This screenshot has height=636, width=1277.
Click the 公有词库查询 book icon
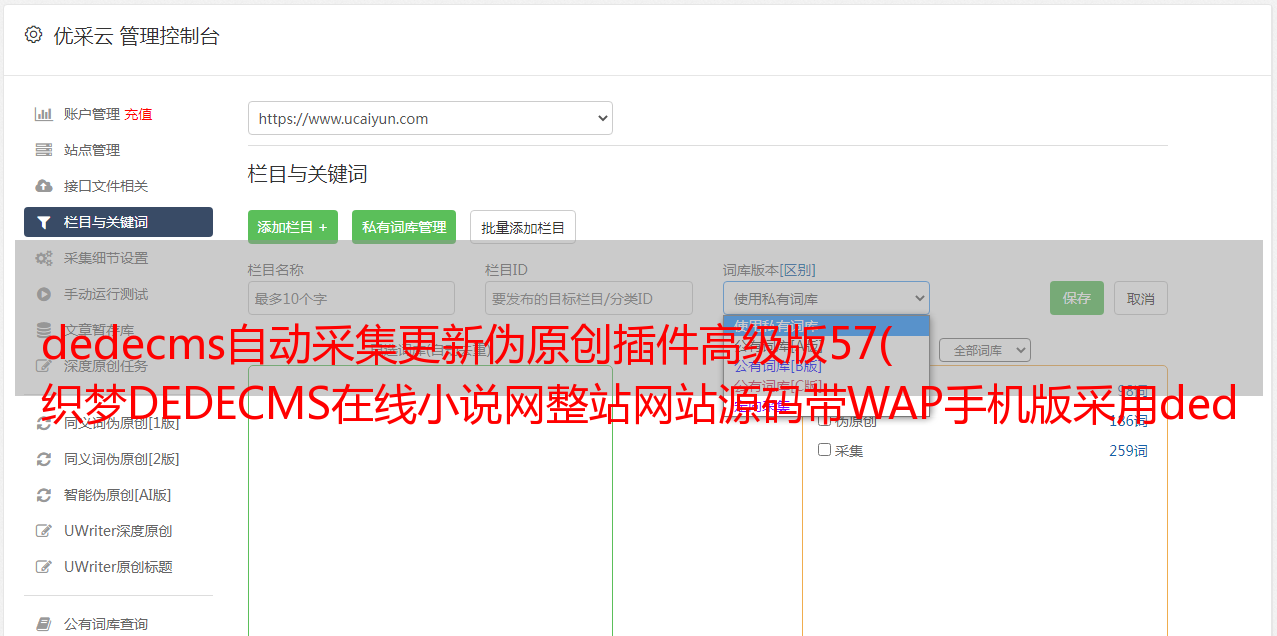pos(43,624)
